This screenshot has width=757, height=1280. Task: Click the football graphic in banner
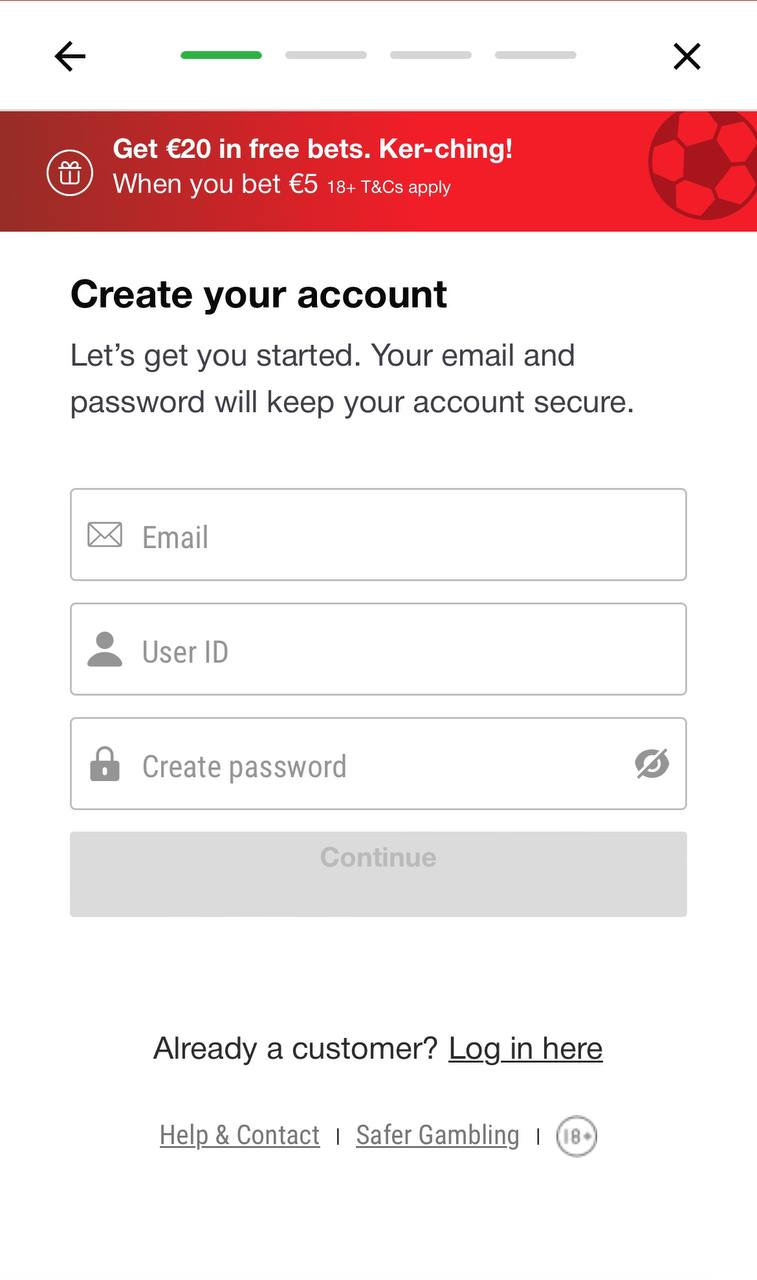coord(703,165)
